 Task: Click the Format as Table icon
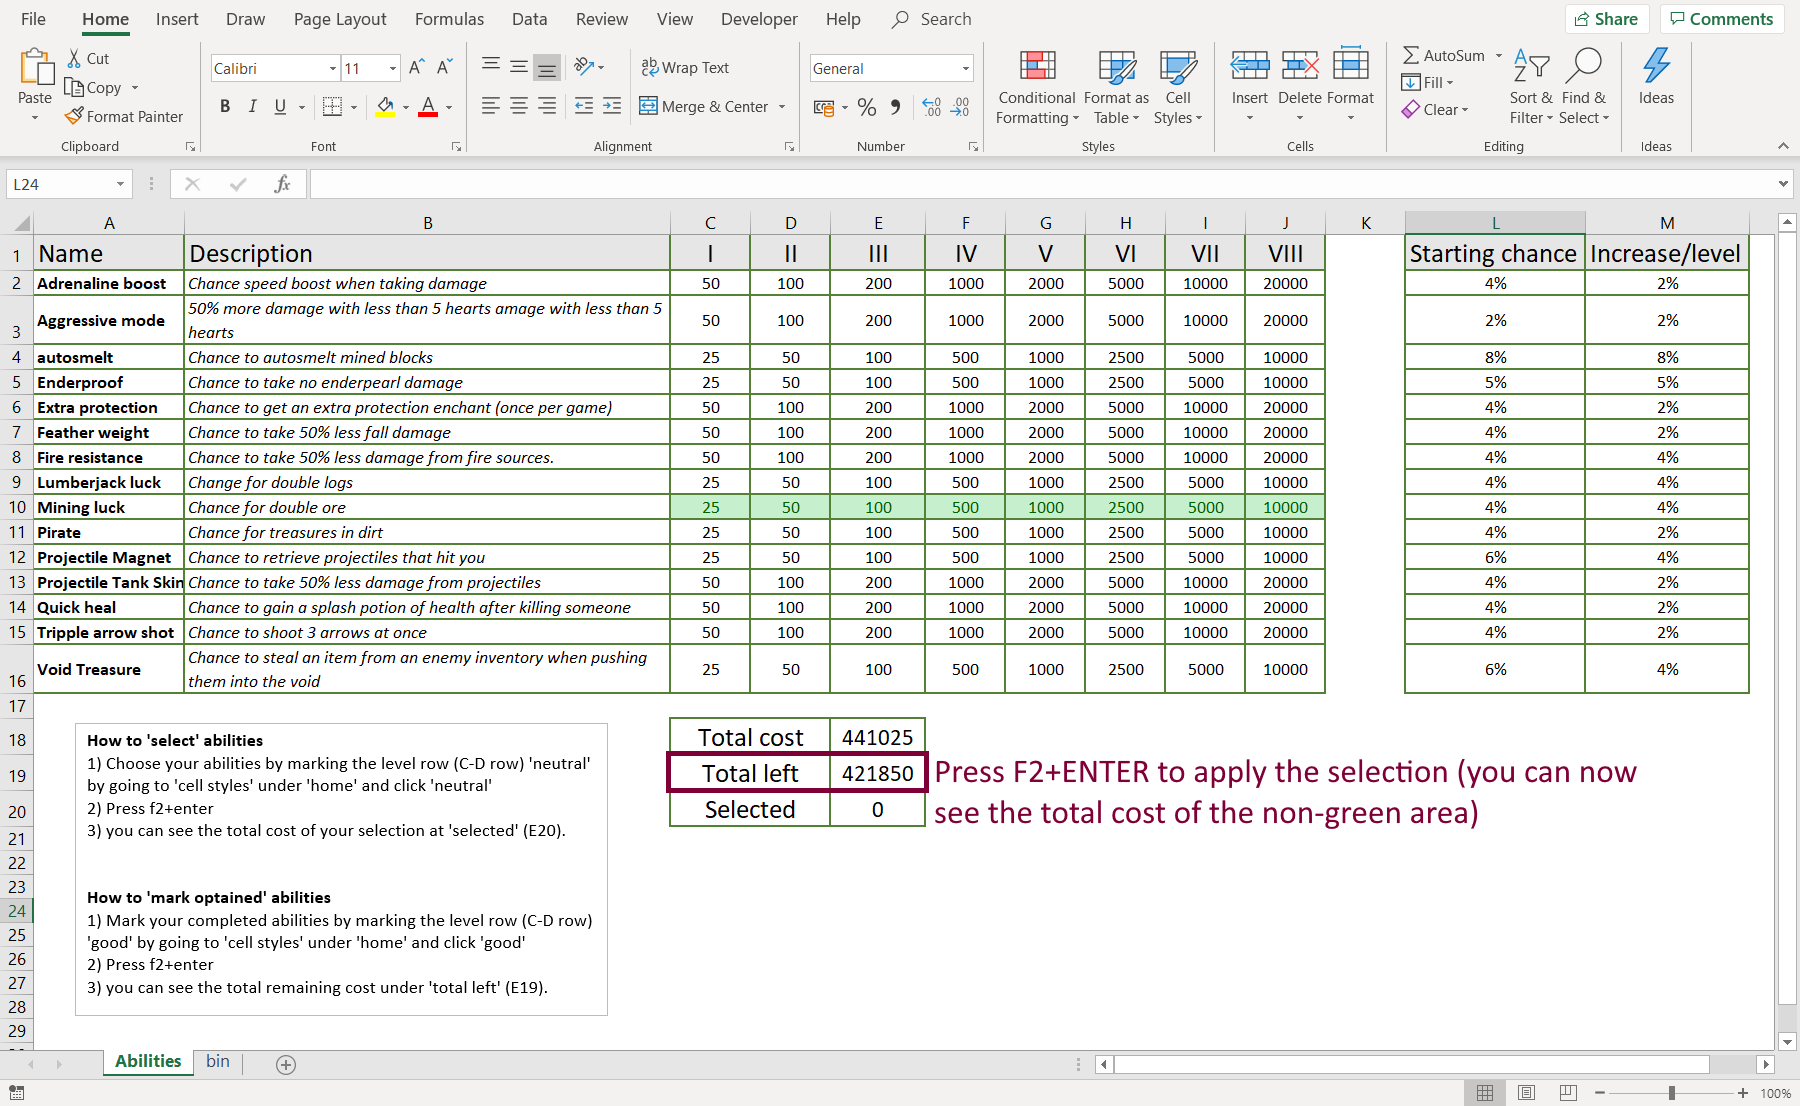[1117, 66]
